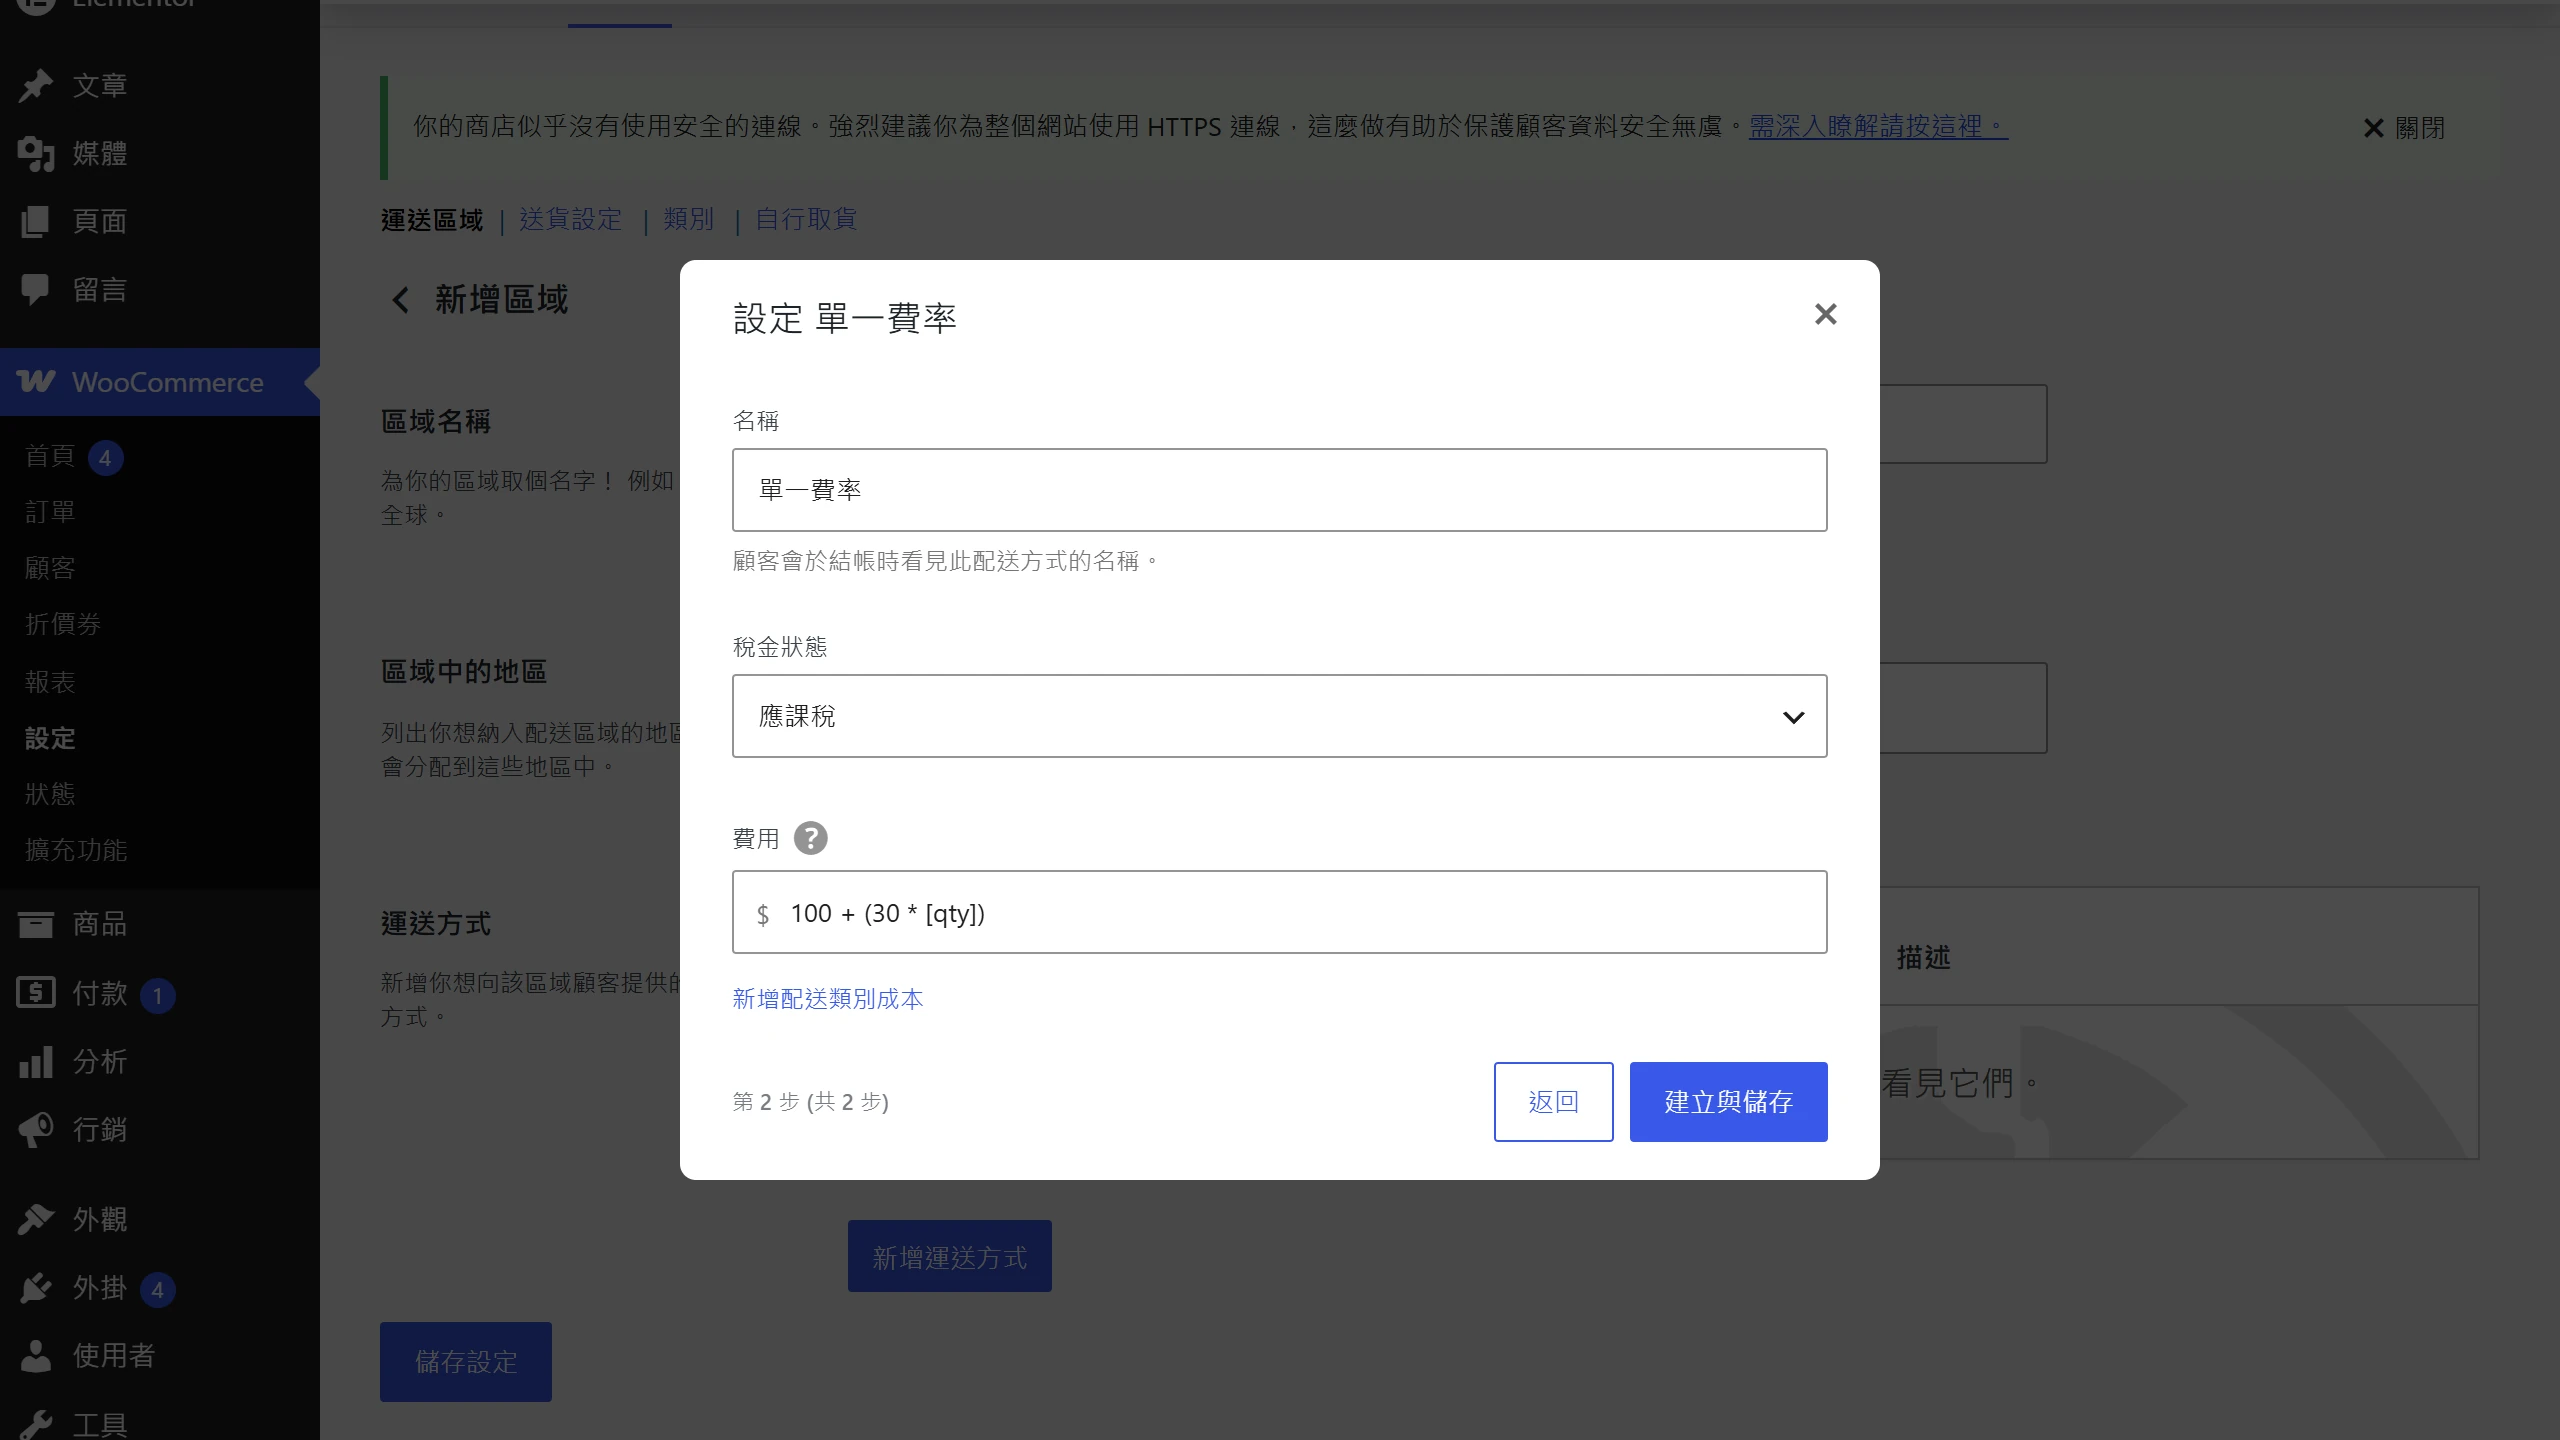Switch to 類別 section link
Viewport: 2560px width, 1440px height.
click(688, 219)
